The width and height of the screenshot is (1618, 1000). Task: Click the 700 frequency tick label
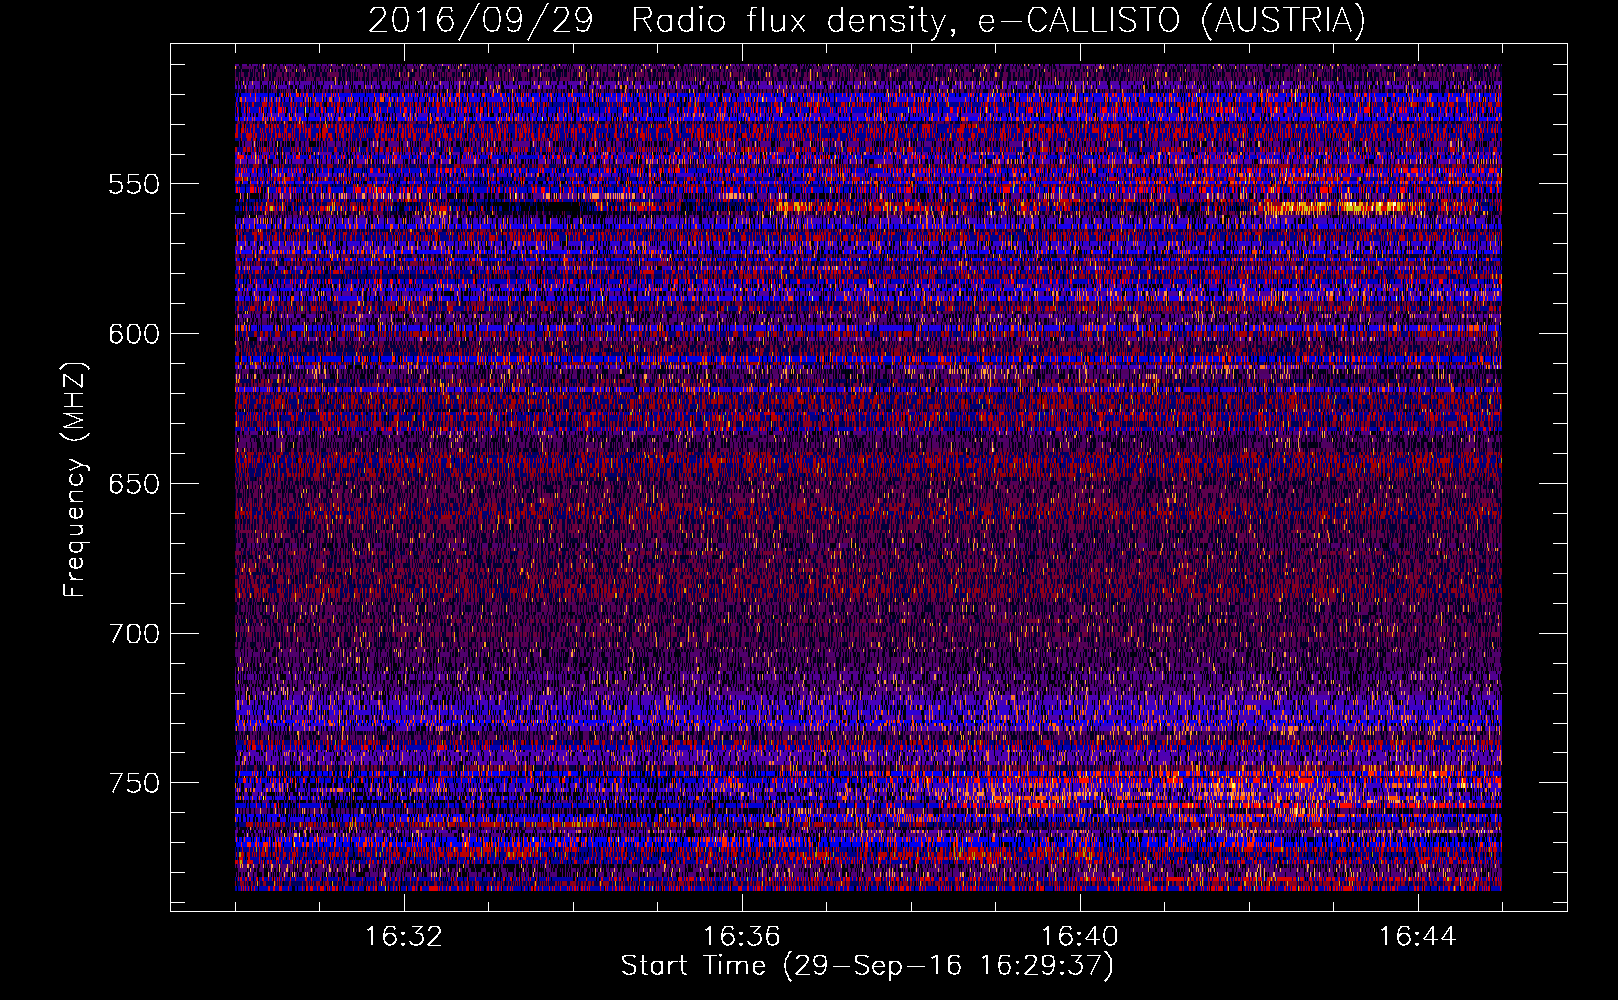(134, 634)
